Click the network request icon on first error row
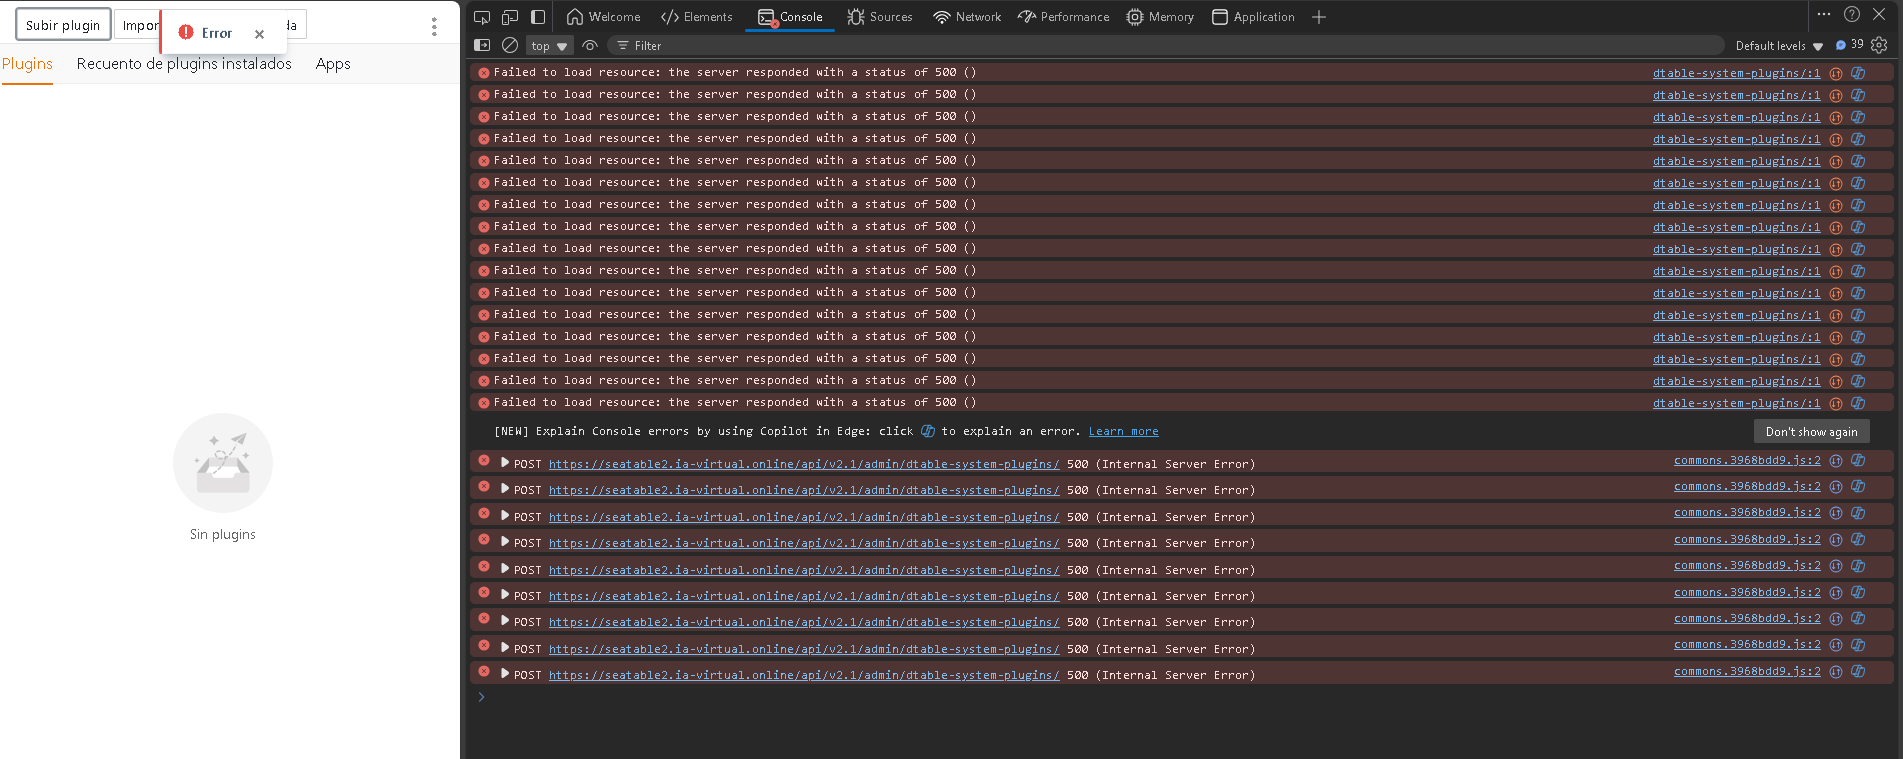The image size is (1903, 759). 1836,73
